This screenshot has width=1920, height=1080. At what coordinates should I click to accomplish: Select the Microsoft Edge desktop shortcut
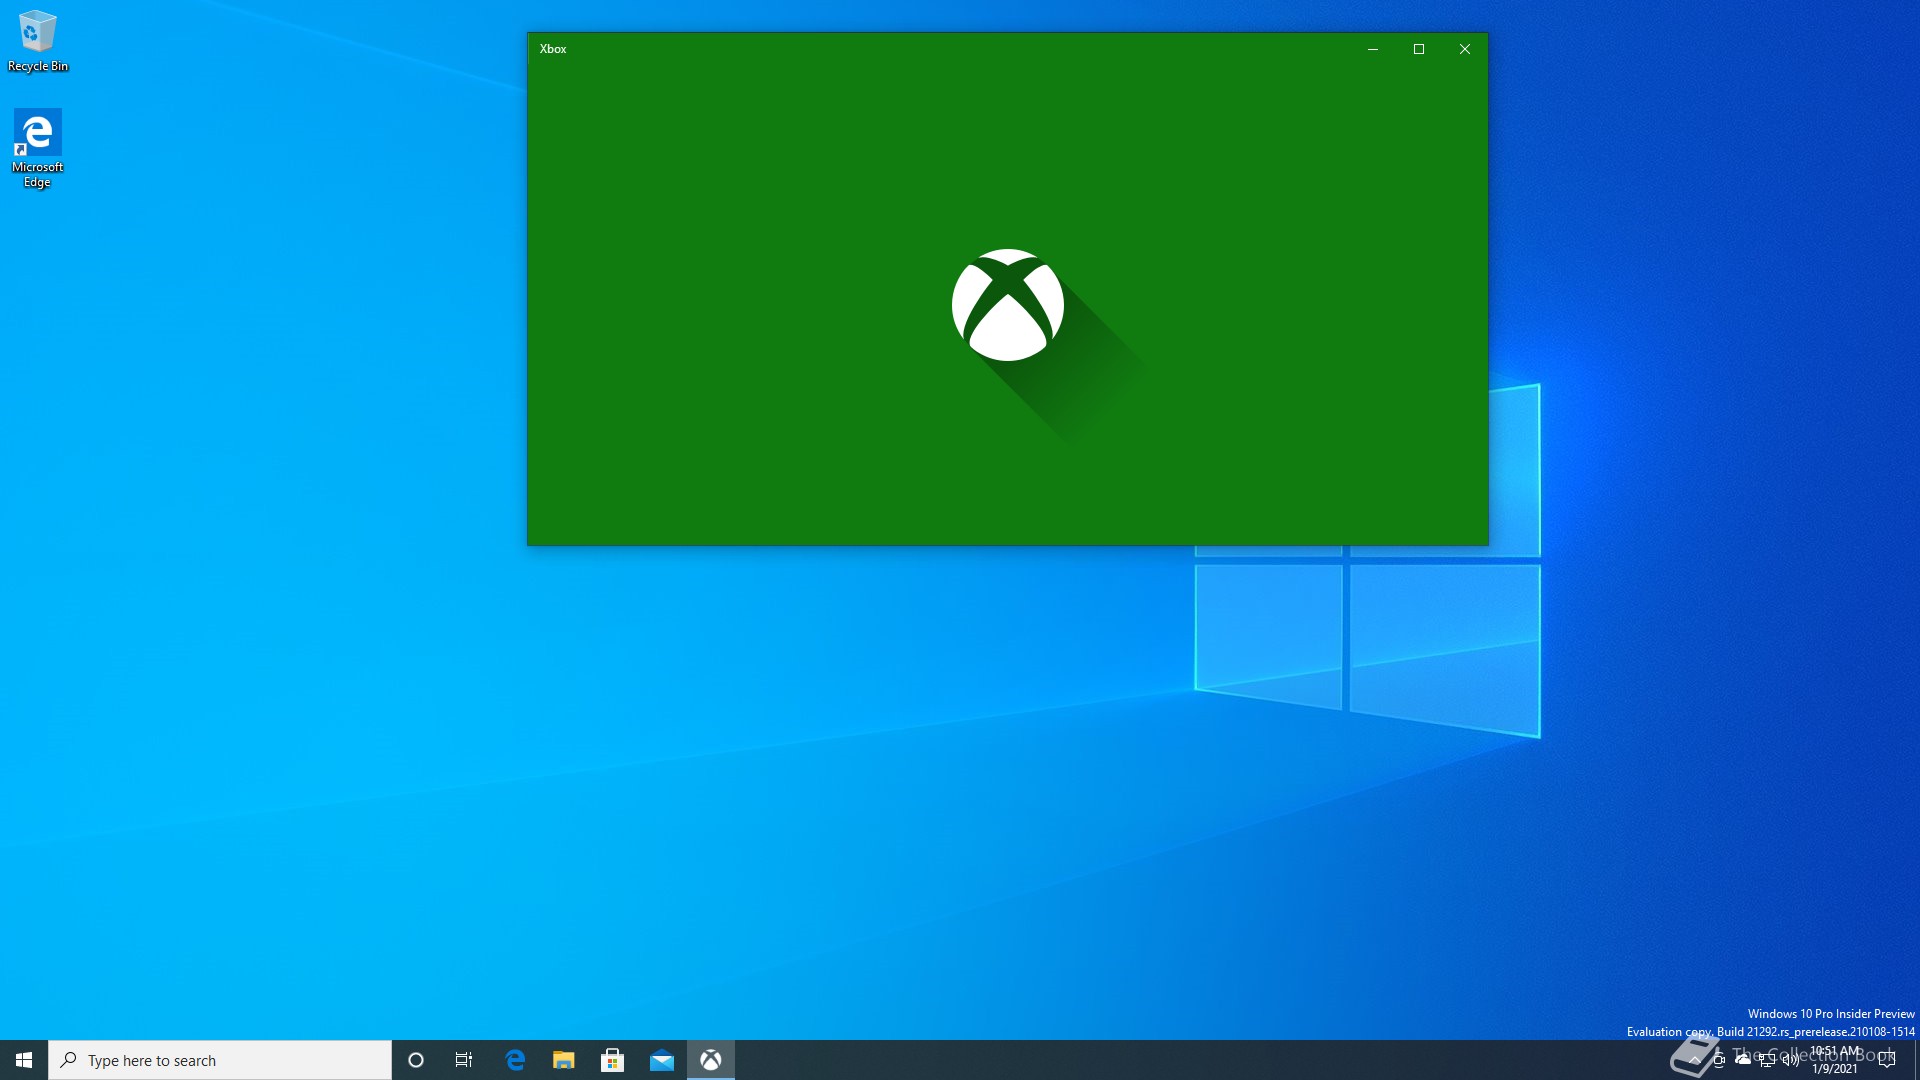click(x=38, y=148)
